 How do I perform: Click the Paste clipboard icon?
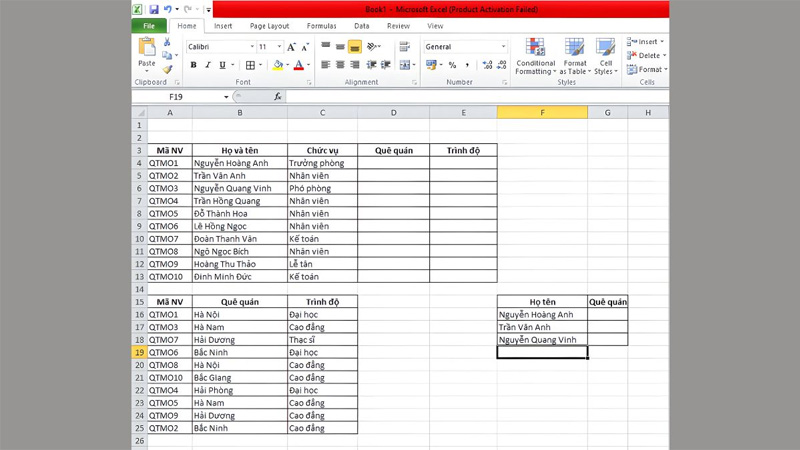tap(147, 47)
